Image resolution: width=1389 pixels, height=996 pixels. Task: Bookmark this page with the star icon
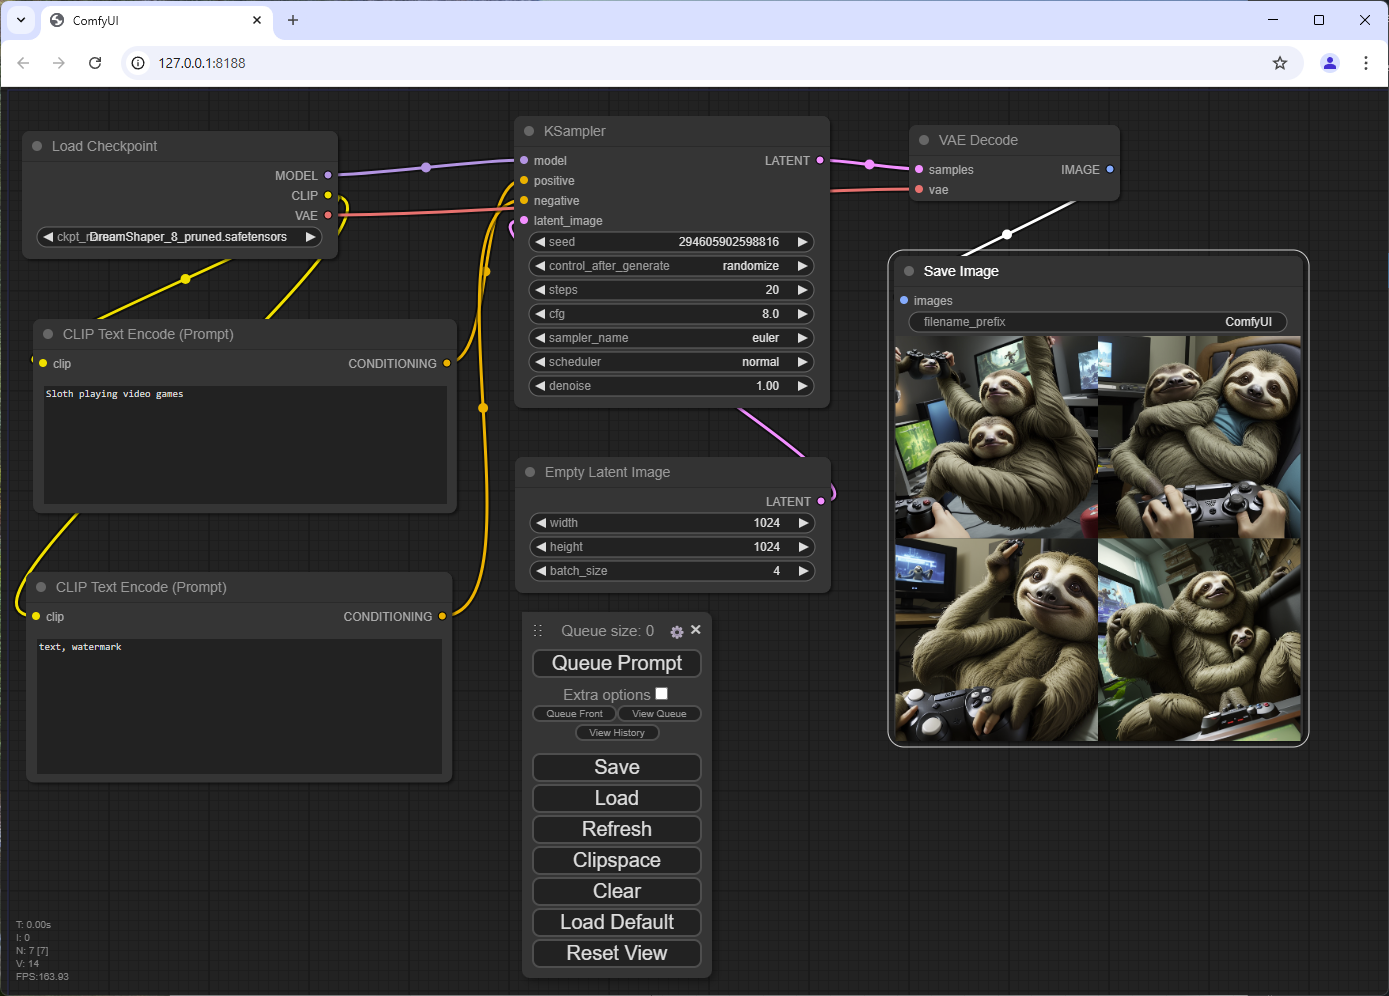tap(1280, 63)
